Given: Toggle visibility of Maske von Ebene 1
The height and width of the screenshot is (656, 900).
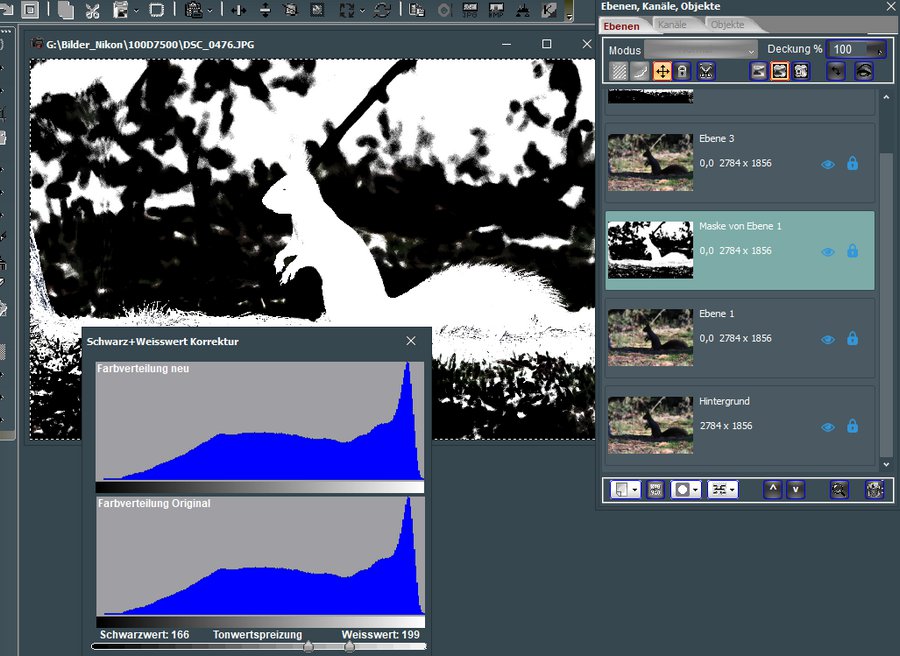Looking at the screenshot, I should [827, 252].
